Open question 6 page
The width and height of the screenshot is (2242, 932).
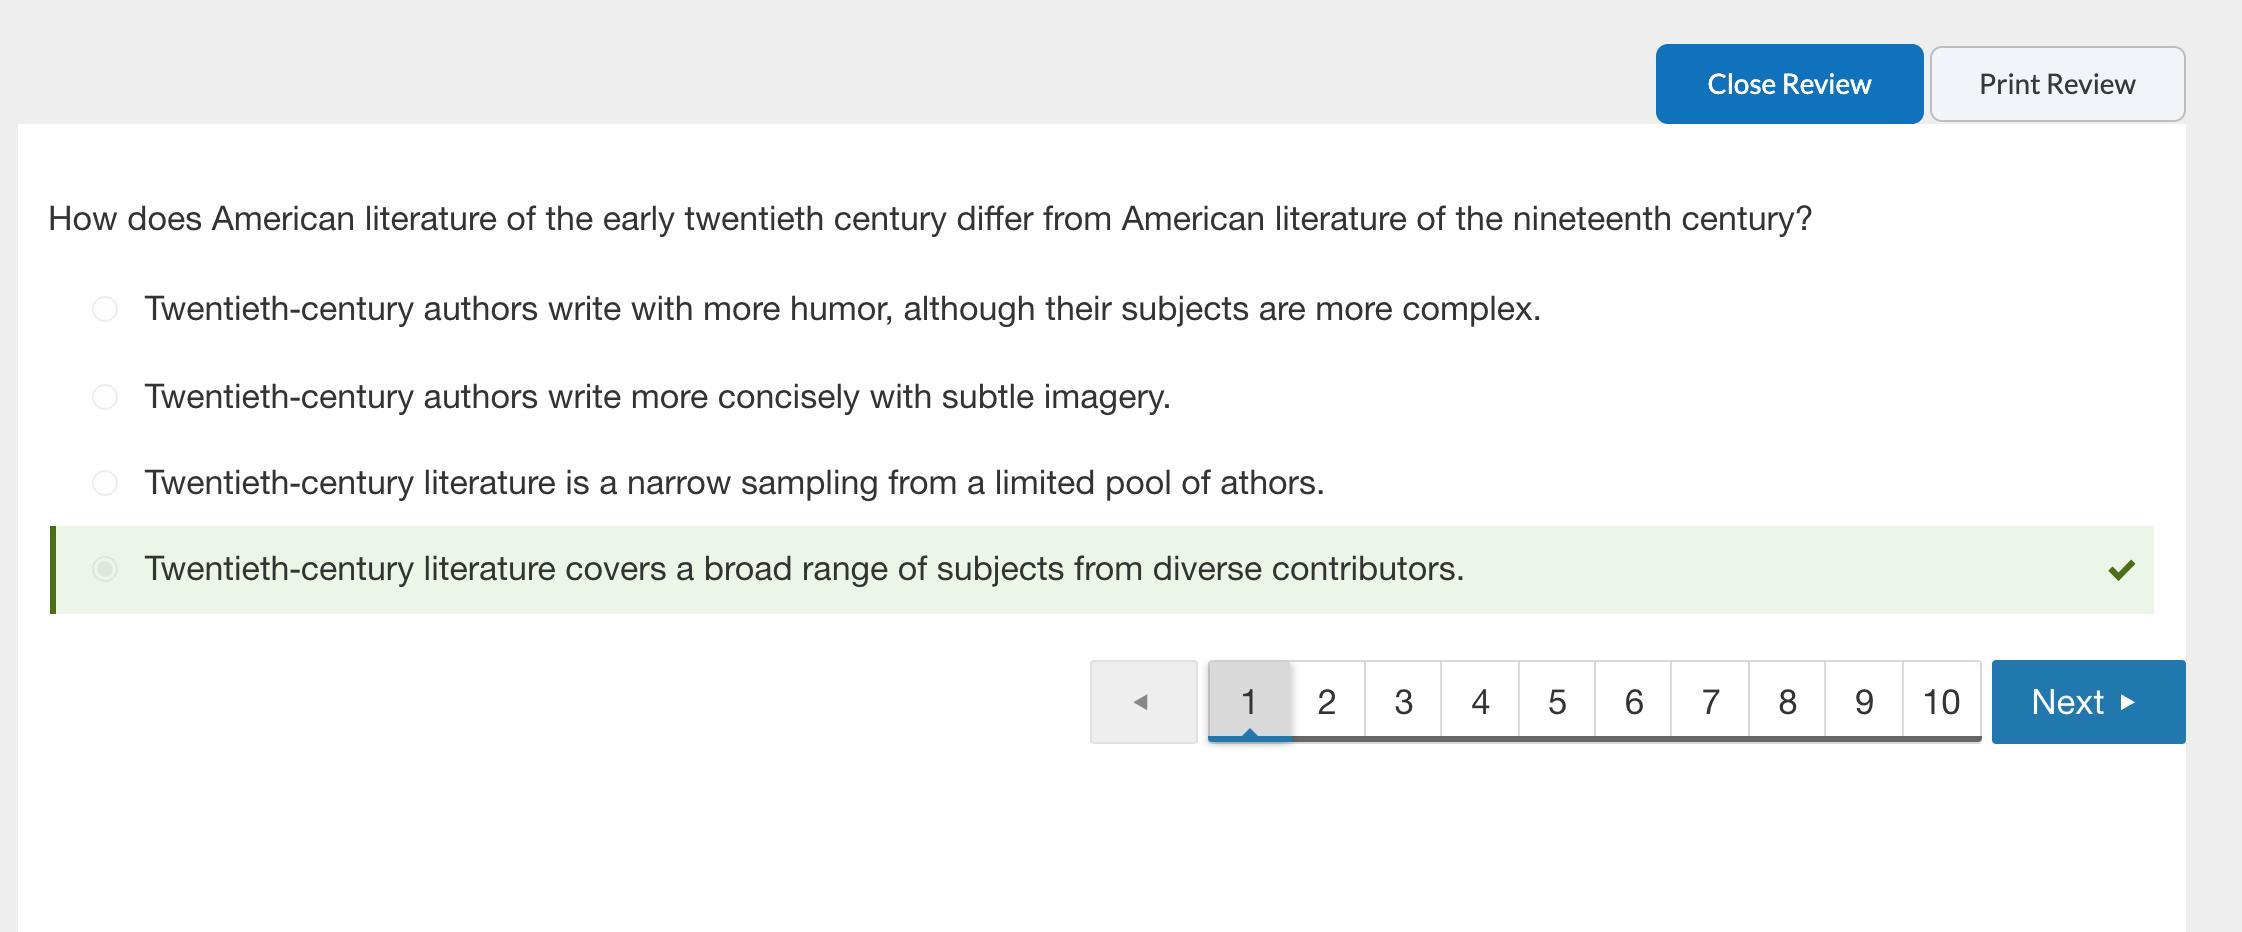click(x=1634, y=702)
